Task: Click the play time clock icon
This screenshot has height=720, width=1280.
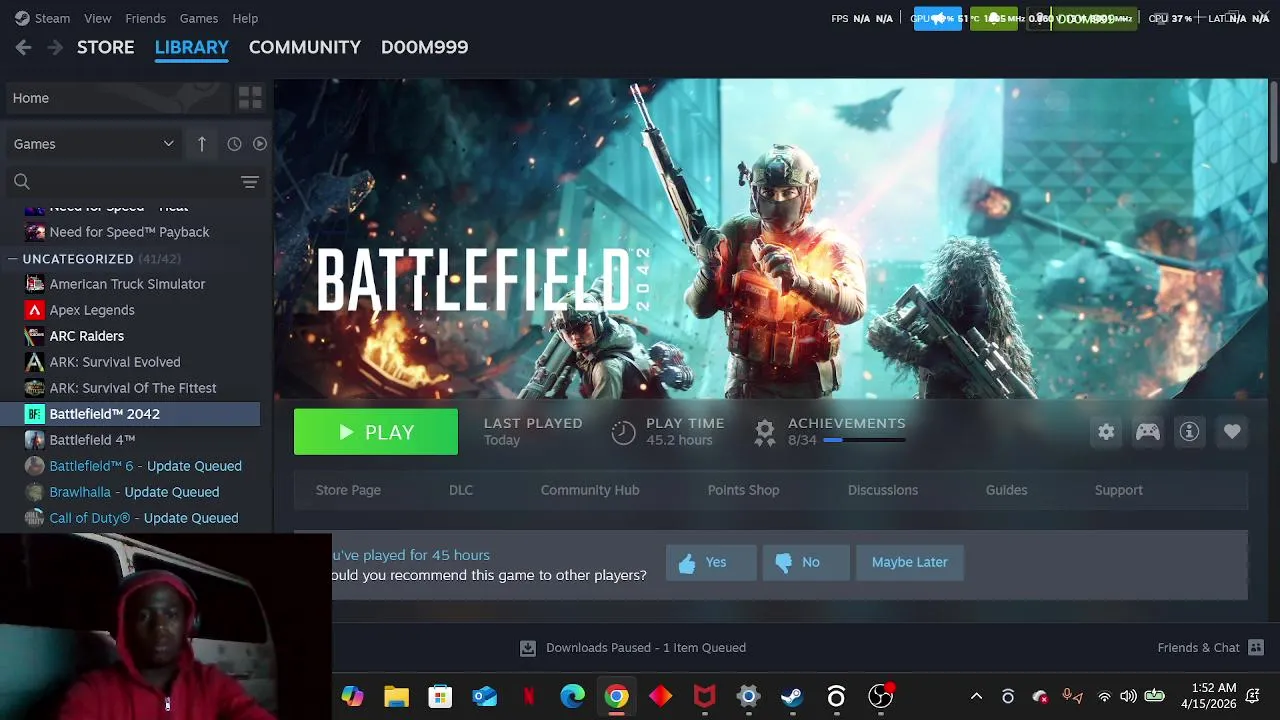Action: [623, 432]
